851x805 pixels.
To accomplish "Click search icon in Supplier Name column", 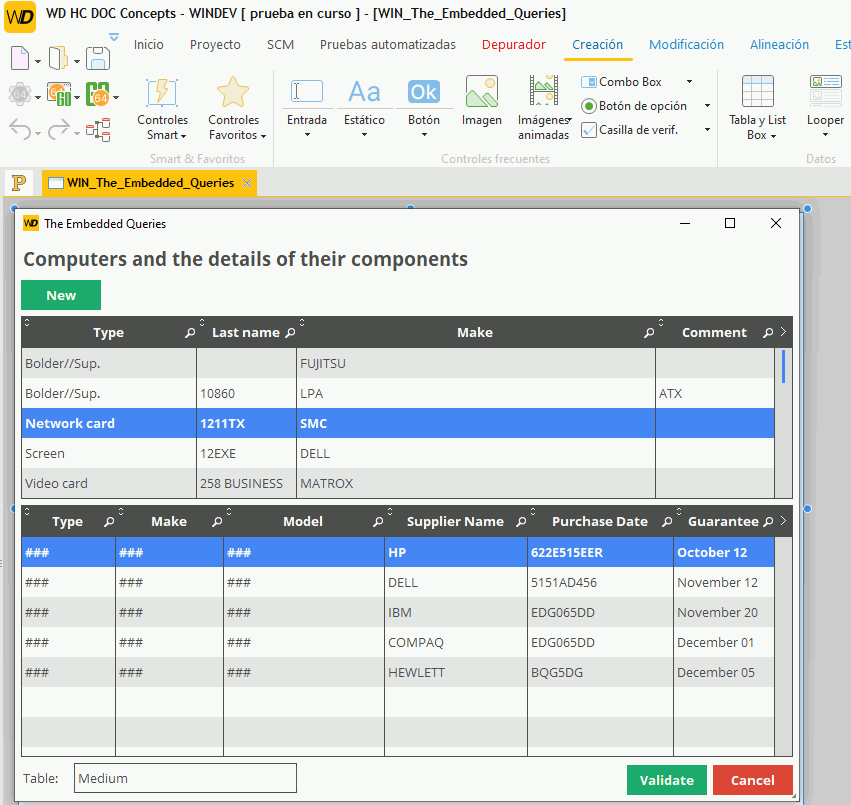I will pyautogui.click(x=521, y=522).
